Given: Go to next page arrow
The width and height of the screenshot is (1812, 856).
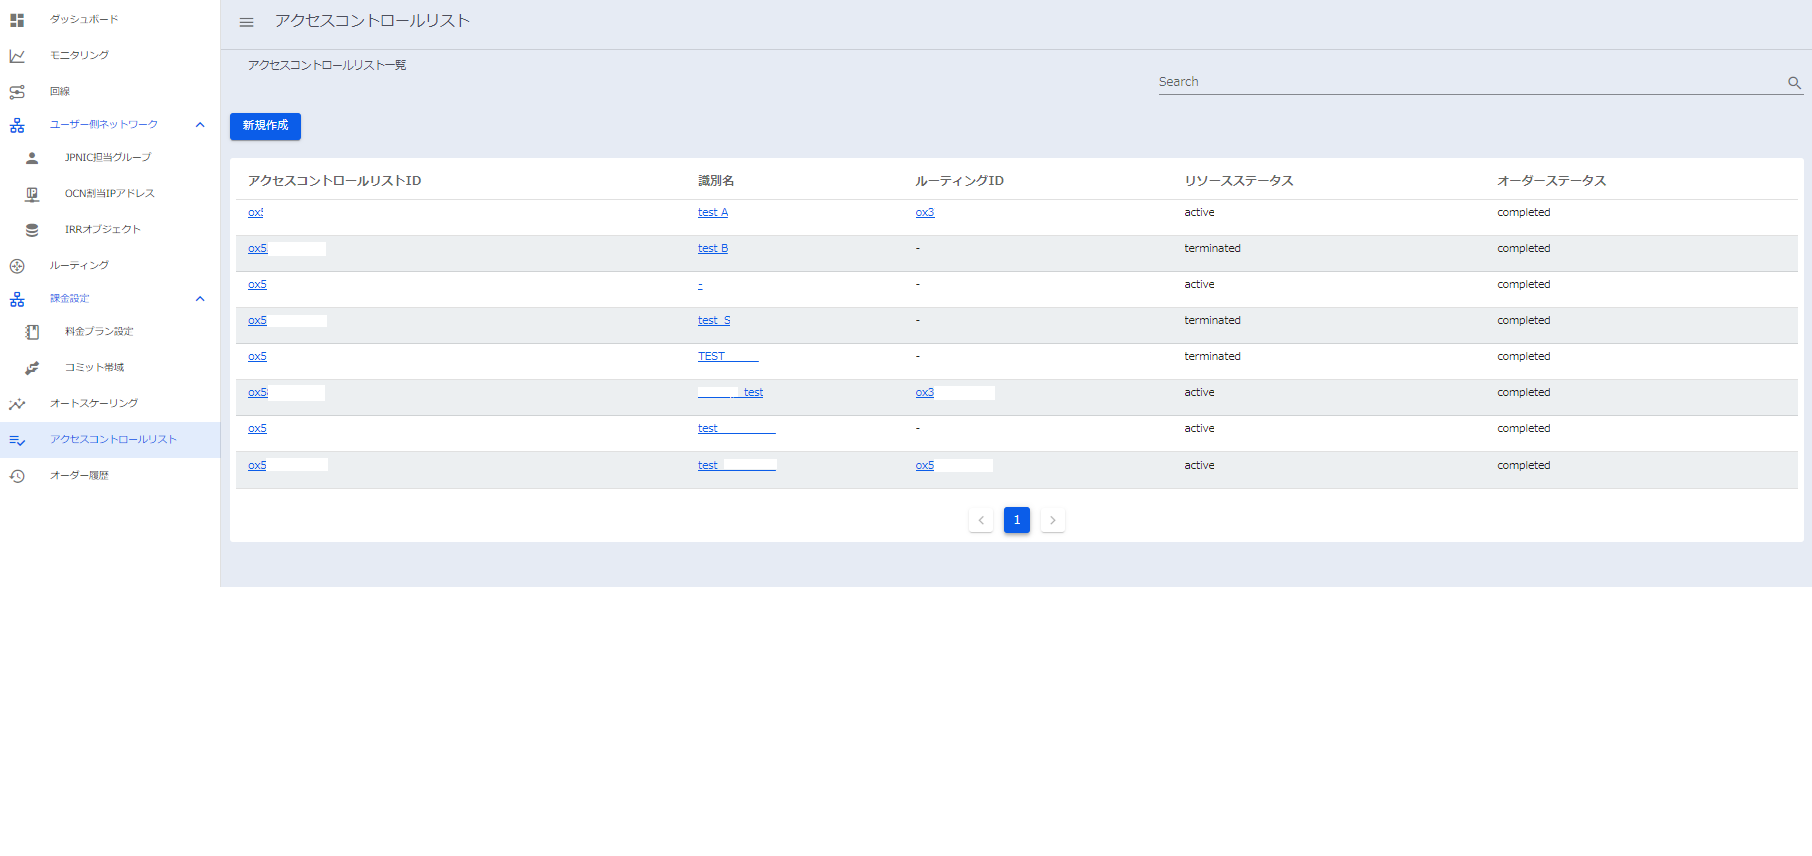Looking at the screenshot, I should (1052, 520).
